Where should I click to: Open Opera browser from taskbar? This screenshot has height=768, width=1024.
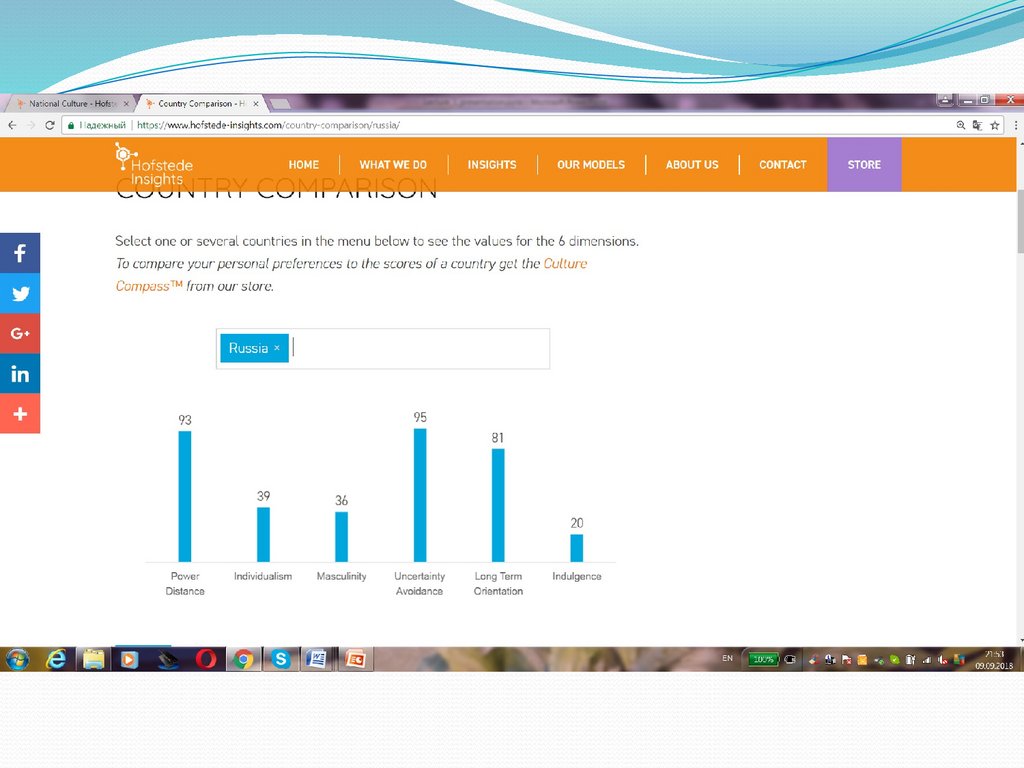(206, 659)
